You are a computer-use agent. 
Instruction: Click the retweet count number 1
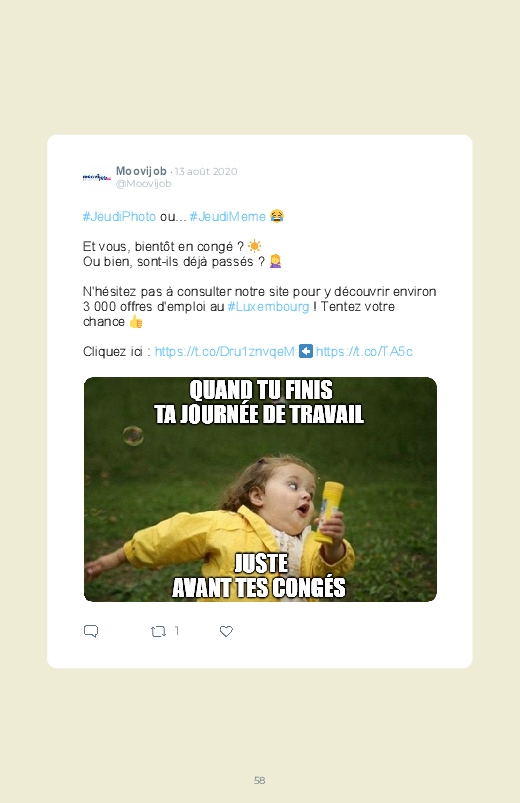pos(177,631)
